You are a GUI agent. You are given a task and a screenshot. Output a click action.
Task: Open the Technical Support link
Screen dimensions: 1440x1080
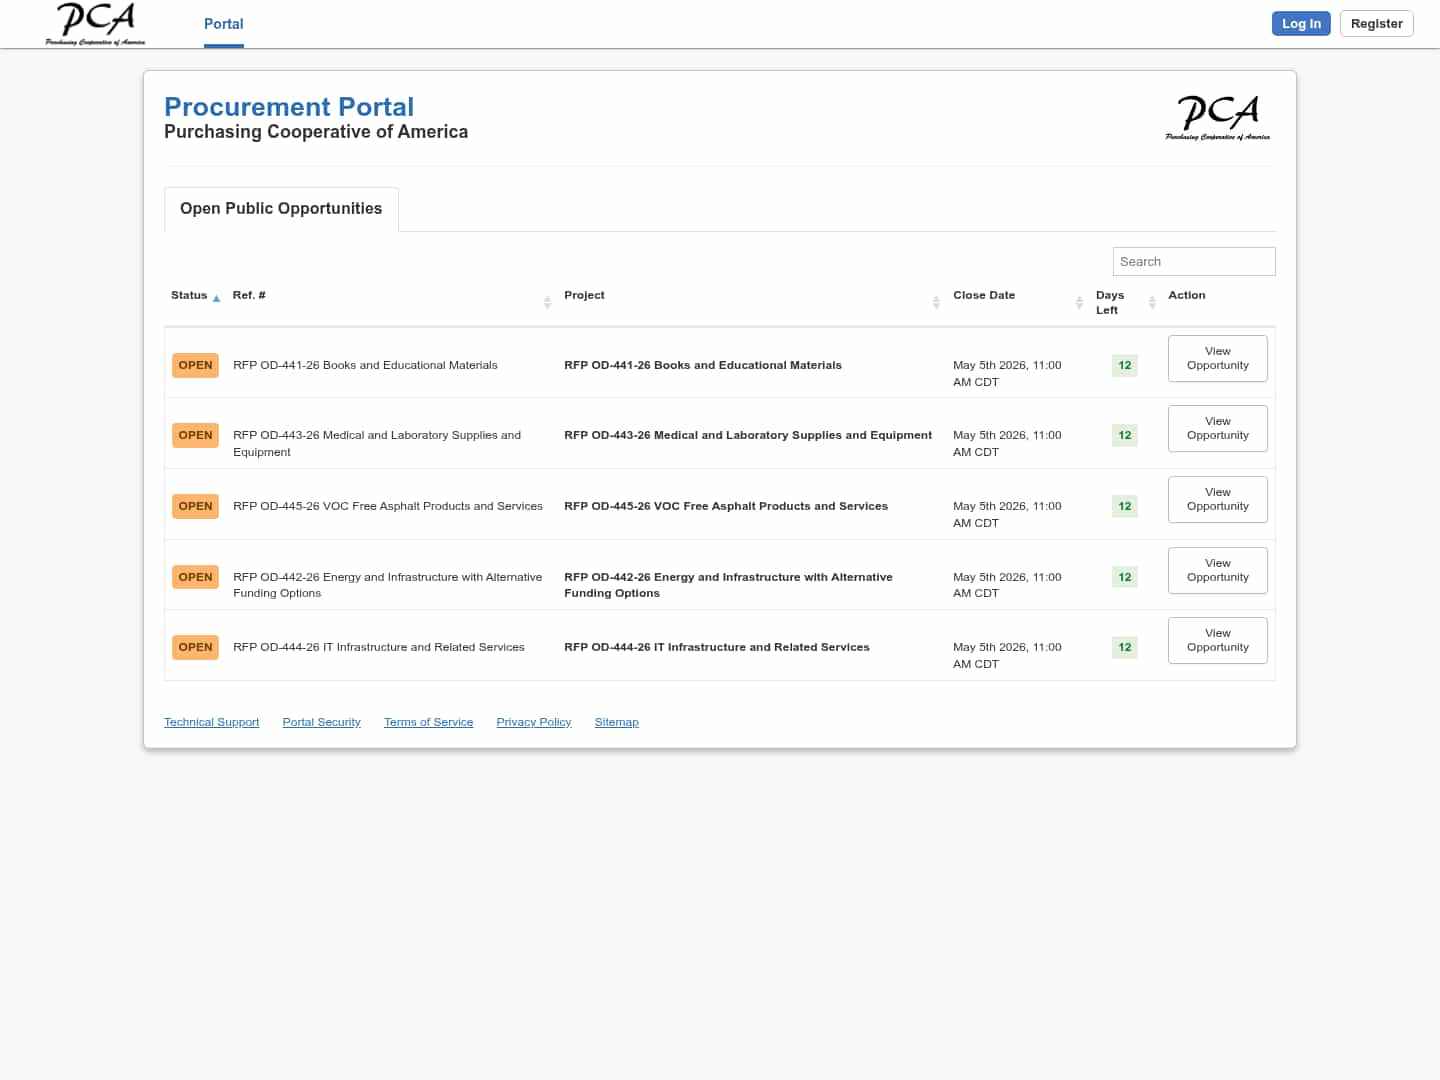pyautogui.click(x=211, y=722)
